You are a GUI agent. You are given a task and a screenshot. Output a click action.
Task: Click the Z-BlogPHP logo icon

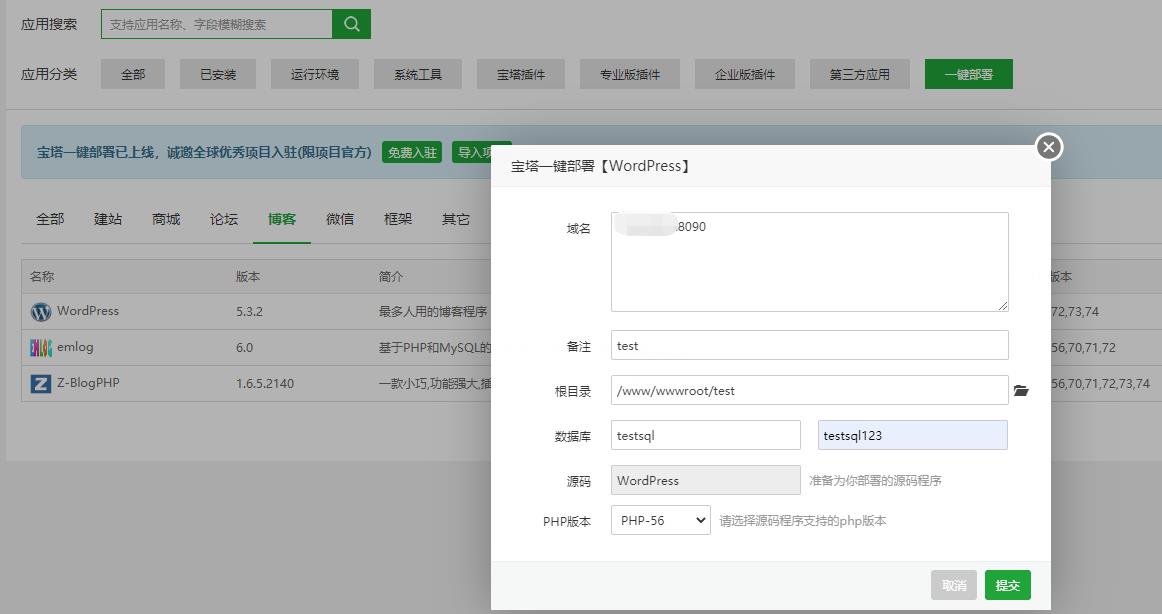41,384
